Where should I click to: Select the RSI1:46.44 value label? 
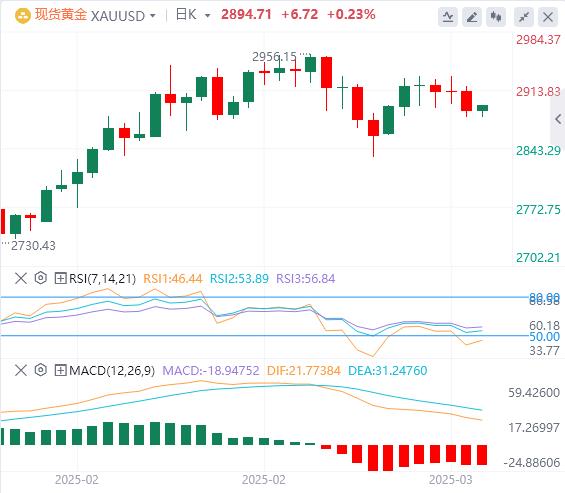click(173, 279)
